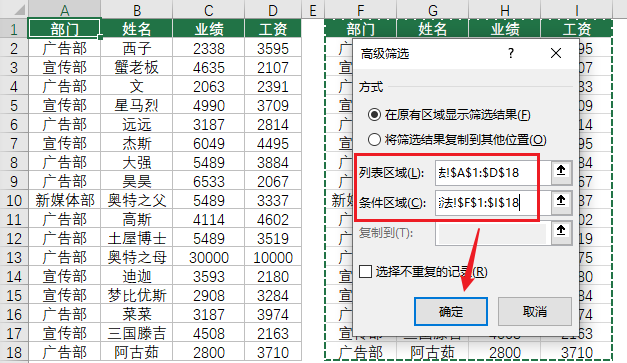Click cell 3710 in column I
This screenshot has width=627, height=363.
click(x=576, y=353)
